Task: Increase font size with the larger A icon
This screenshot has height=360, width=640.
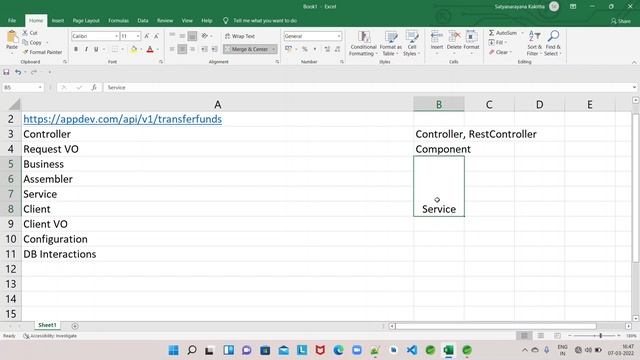Action: (147, 36)
